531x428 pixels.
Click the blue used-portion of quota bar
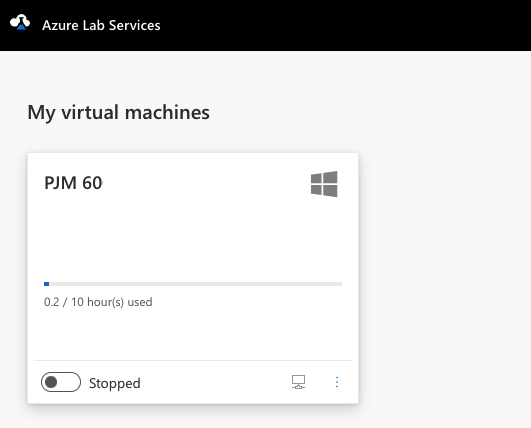[47, 284]
